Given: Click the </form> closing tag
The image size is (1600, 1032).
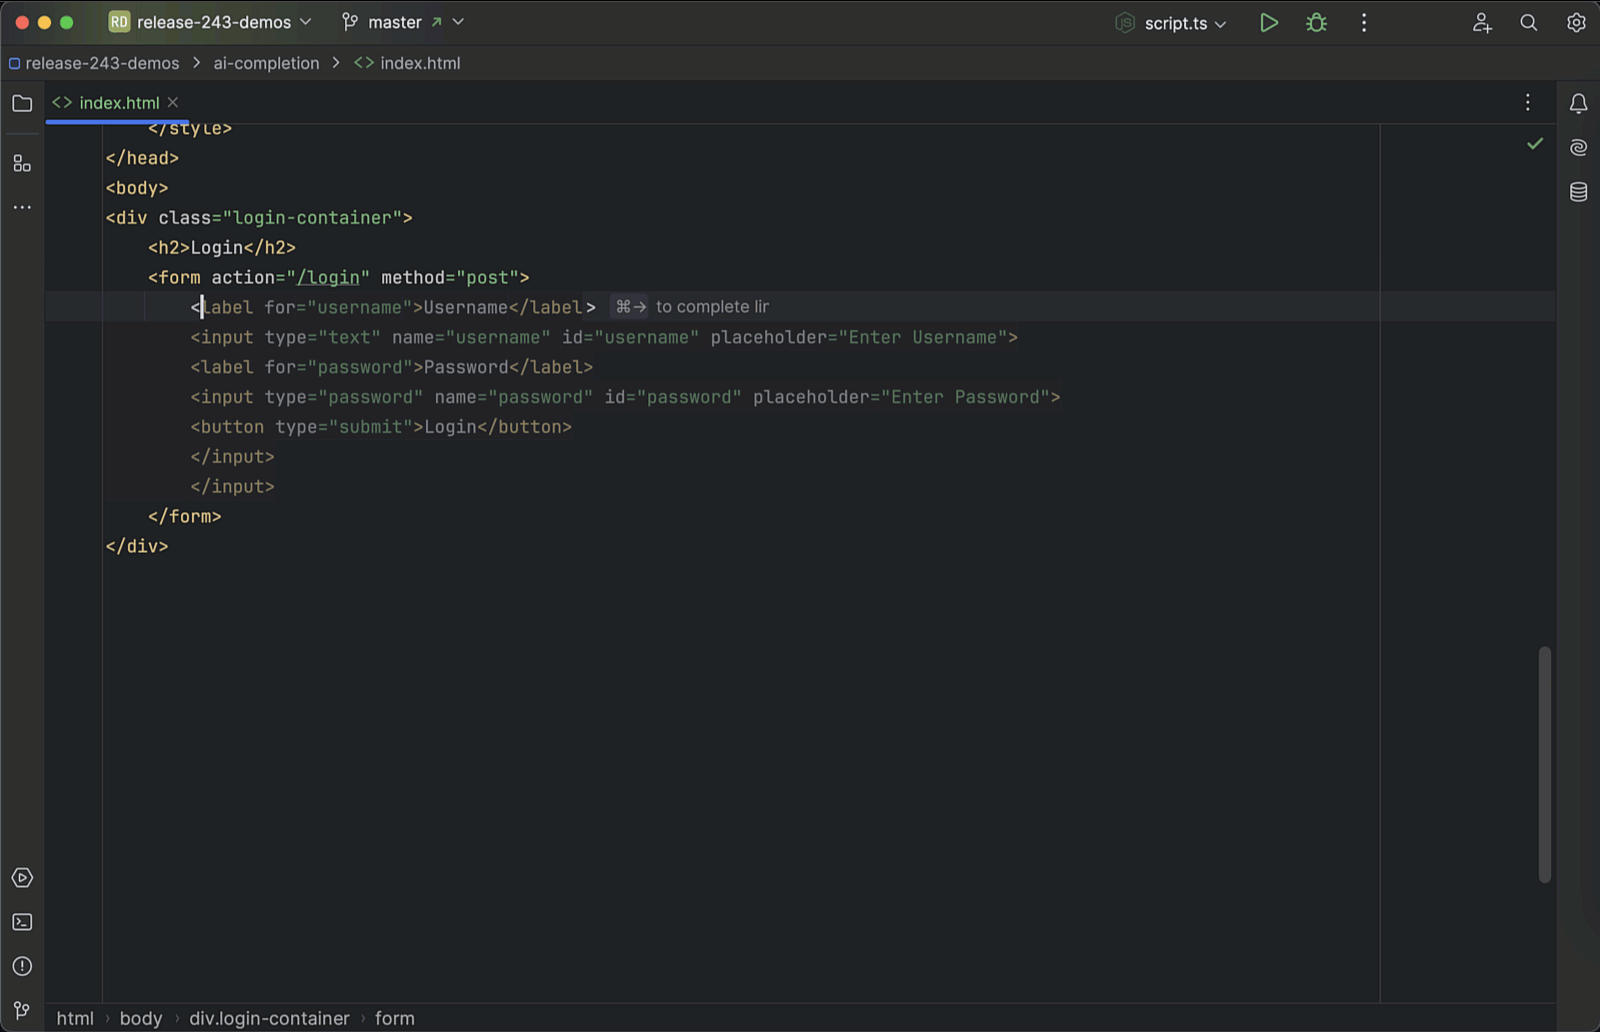Looking at the screenshot, I should 185,516.
